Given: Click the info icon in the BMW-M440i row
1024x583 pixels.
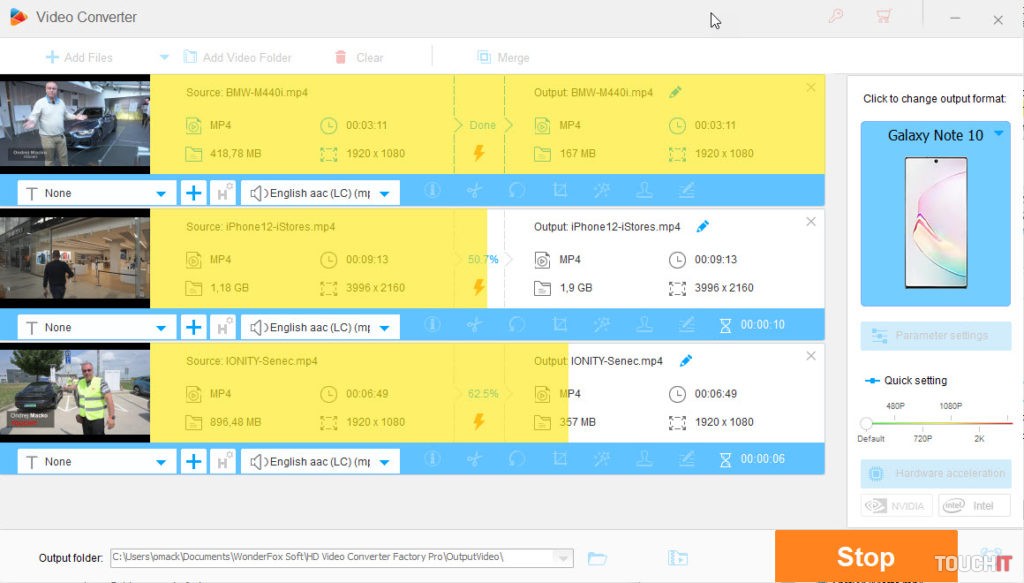Looking at the screenshot, I should [x=433, y=191].
